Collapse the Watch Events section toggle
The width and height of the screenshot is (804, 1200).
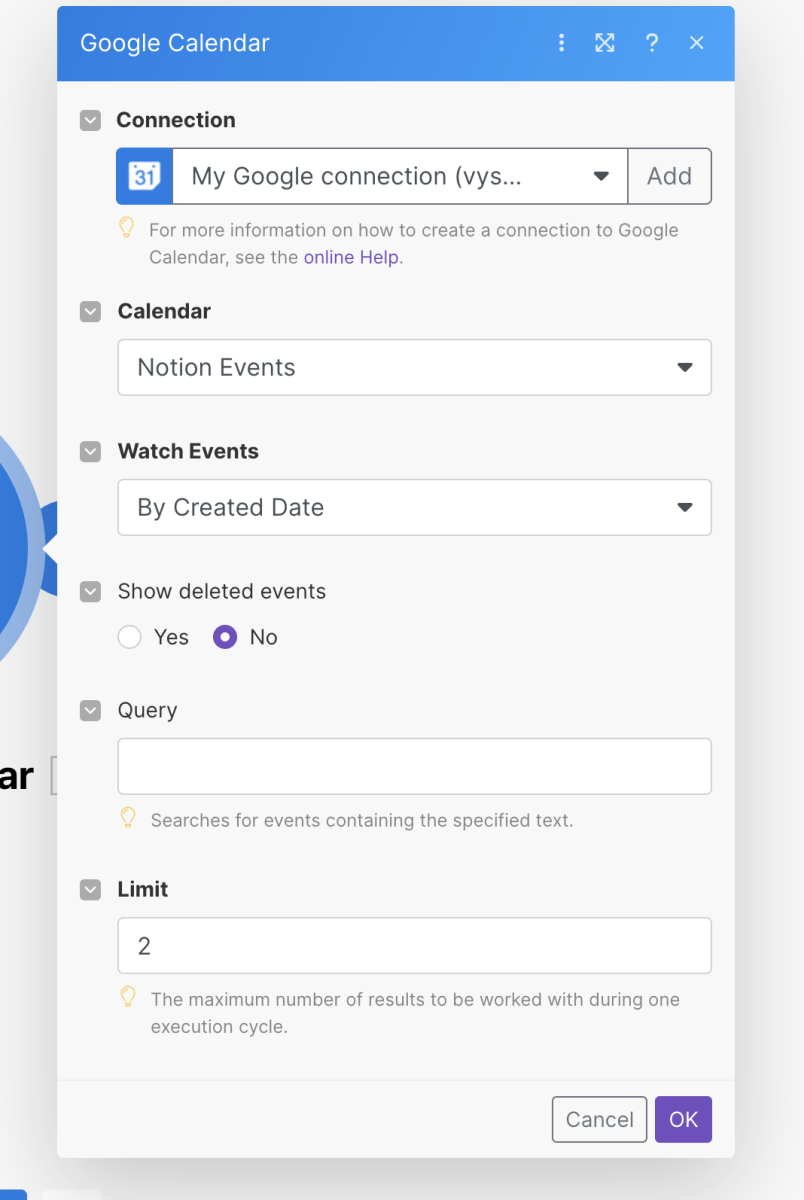91,452
